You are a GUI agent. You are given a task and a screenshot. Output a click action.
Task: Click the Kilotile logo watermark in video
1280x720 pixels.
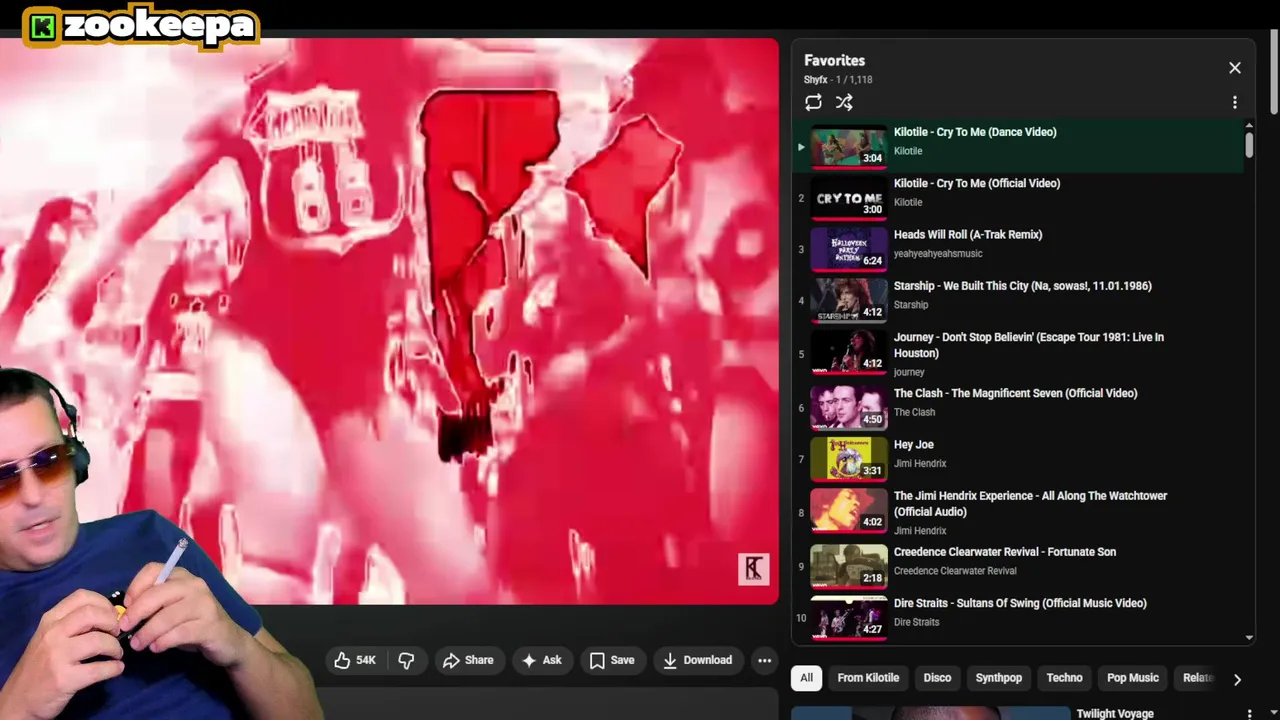[x=753, y=568]
